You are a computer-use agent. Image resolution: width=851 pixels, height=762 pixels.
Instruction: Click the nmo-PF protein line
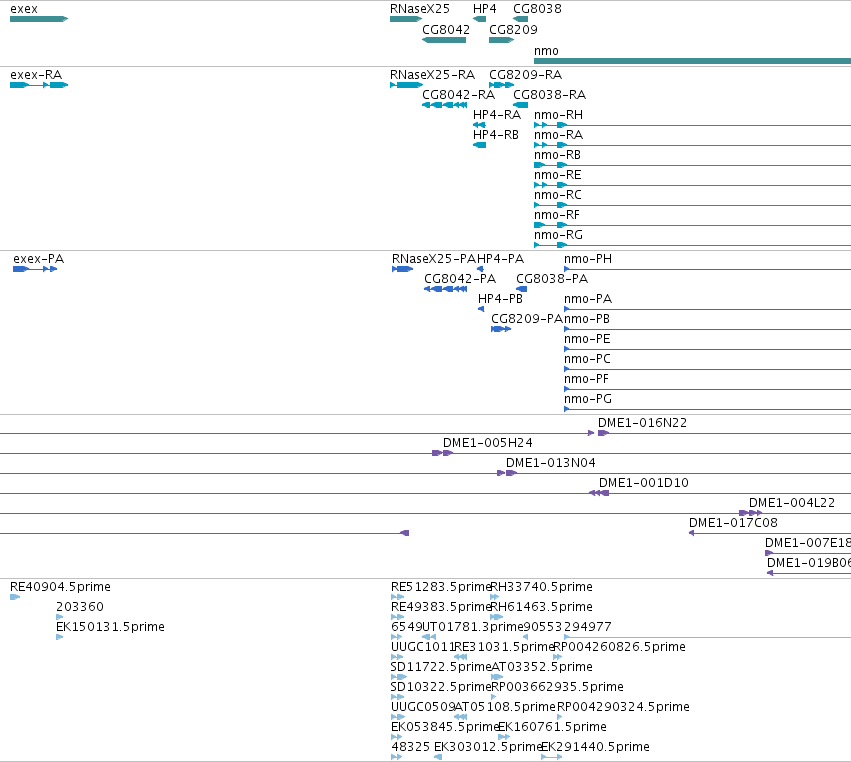tap(707, 389)
